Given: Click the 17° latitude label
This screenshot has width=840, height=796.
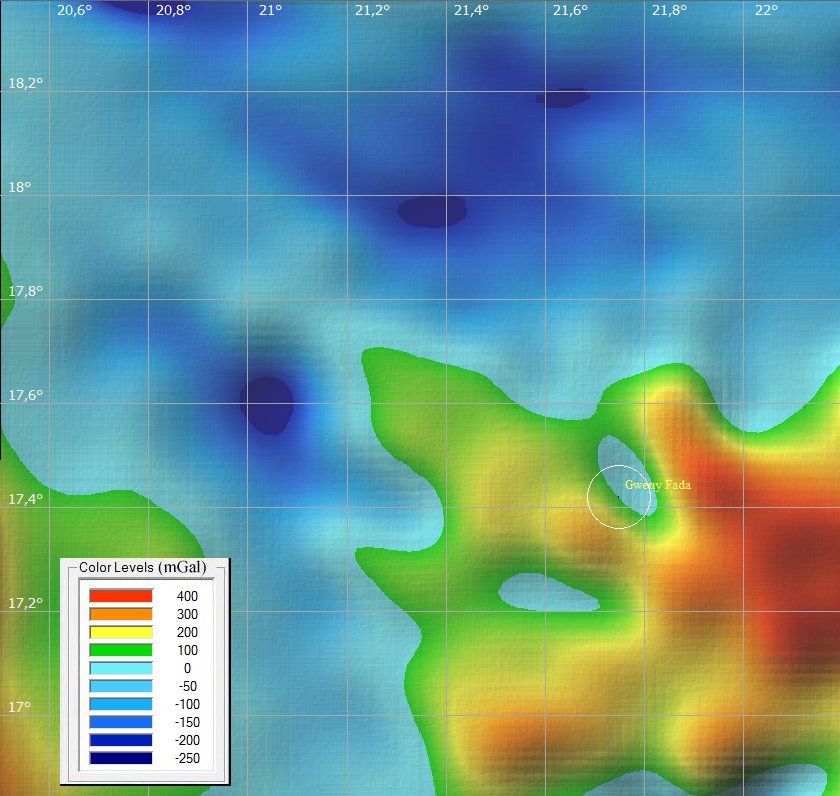Looking at the screenshot, I should (20, 707).
